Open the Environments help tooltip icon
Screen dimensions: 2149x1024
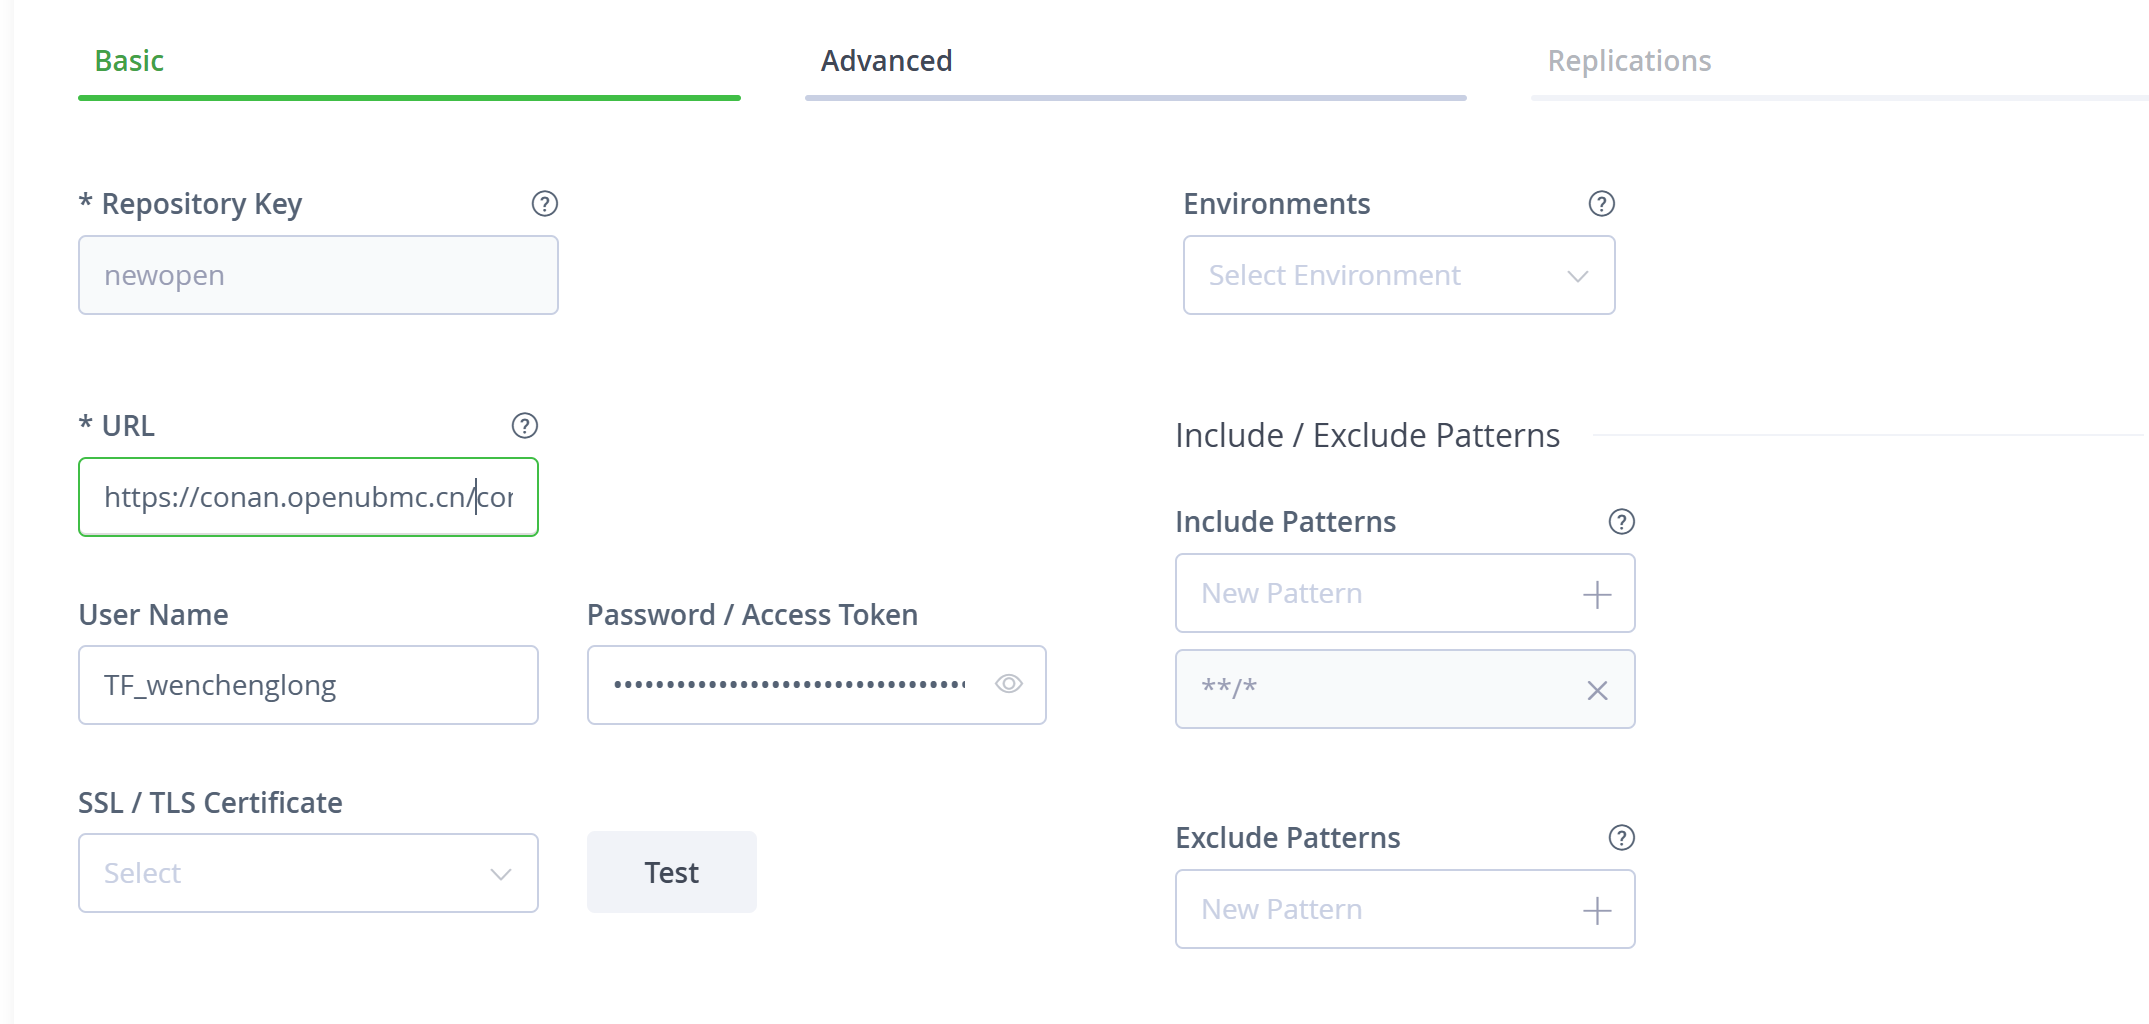tap(1601, 204)
